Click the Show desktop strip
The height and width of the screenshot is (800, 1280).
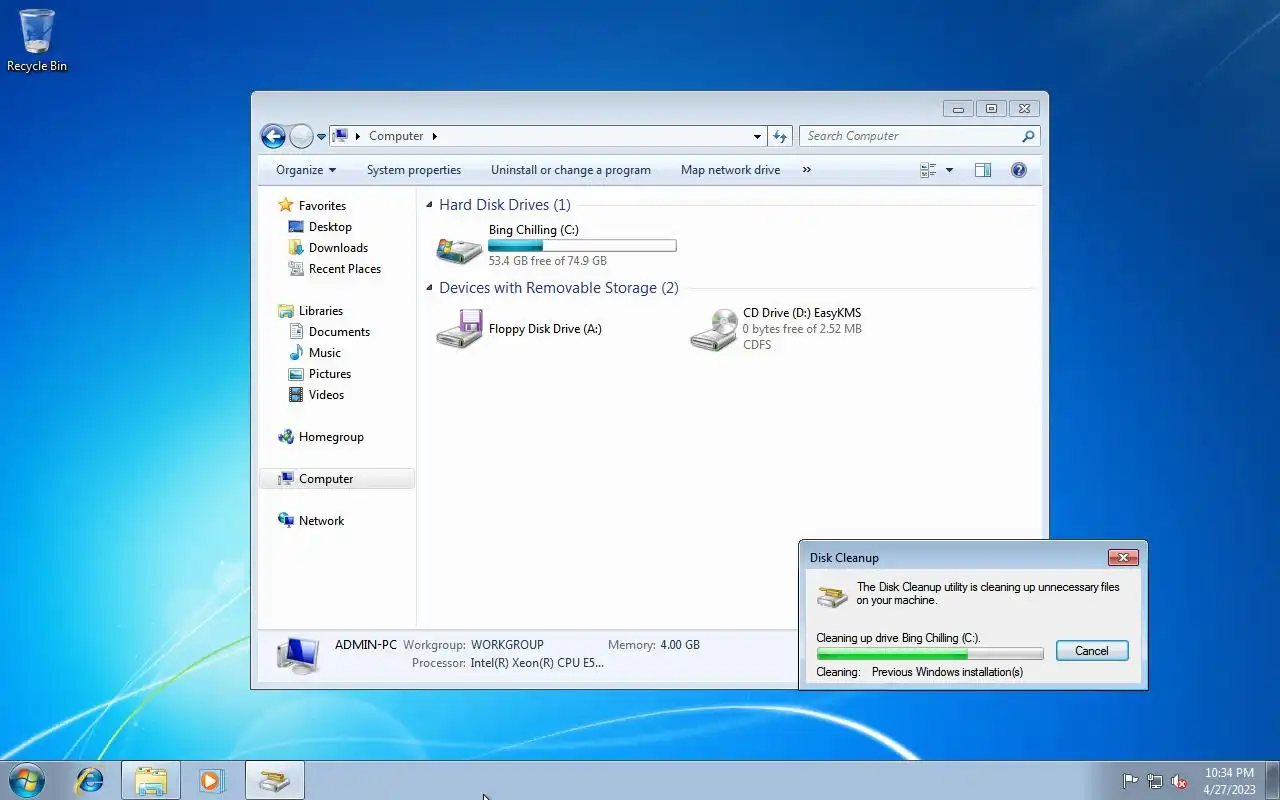pyautogui.click(x=1272, y=780)
